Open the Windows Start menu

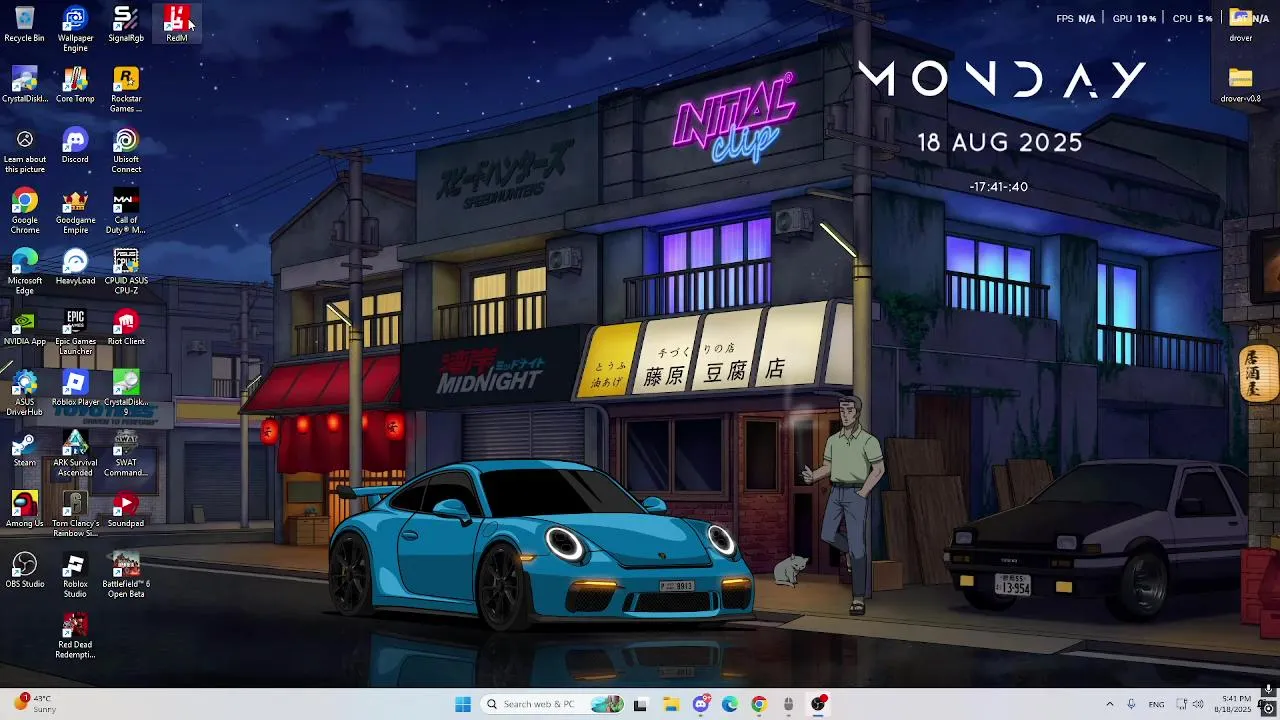pos(463,704)
